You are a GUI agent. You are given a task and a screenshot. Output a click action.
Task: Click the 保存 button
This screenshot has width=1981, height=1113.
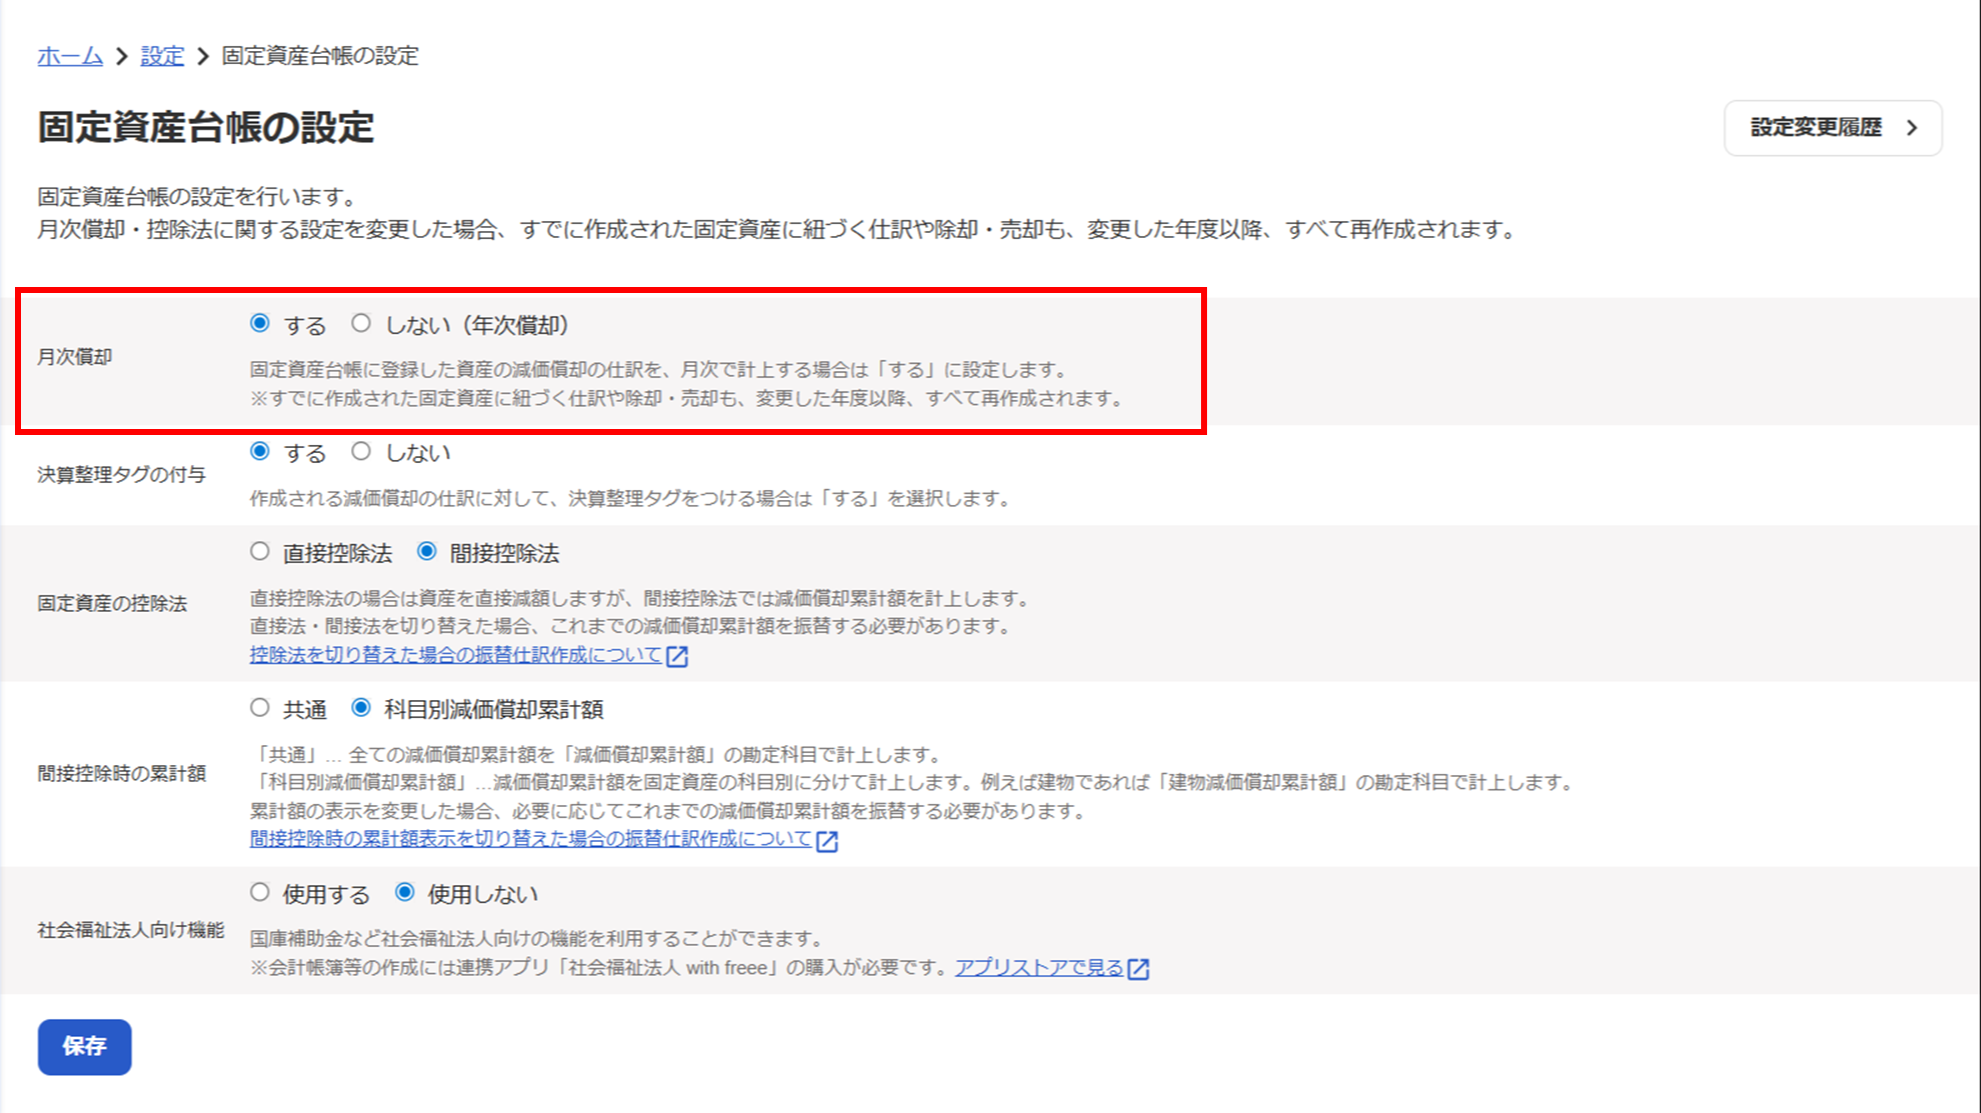(84, 1046)
